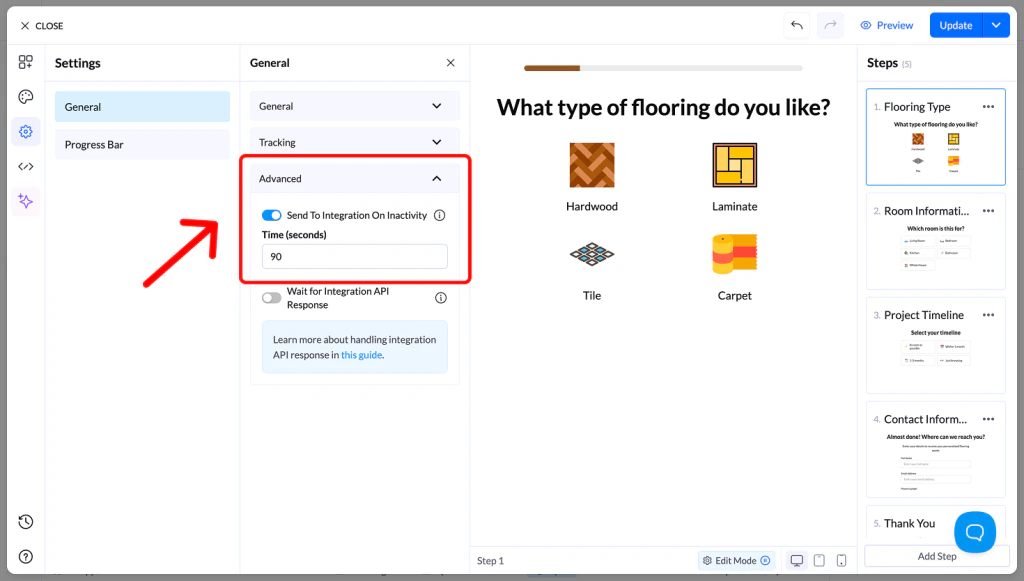Toggle Edit Mode in bottom bar
This screenshot has height=581, width=1024.
click(736, 560)
